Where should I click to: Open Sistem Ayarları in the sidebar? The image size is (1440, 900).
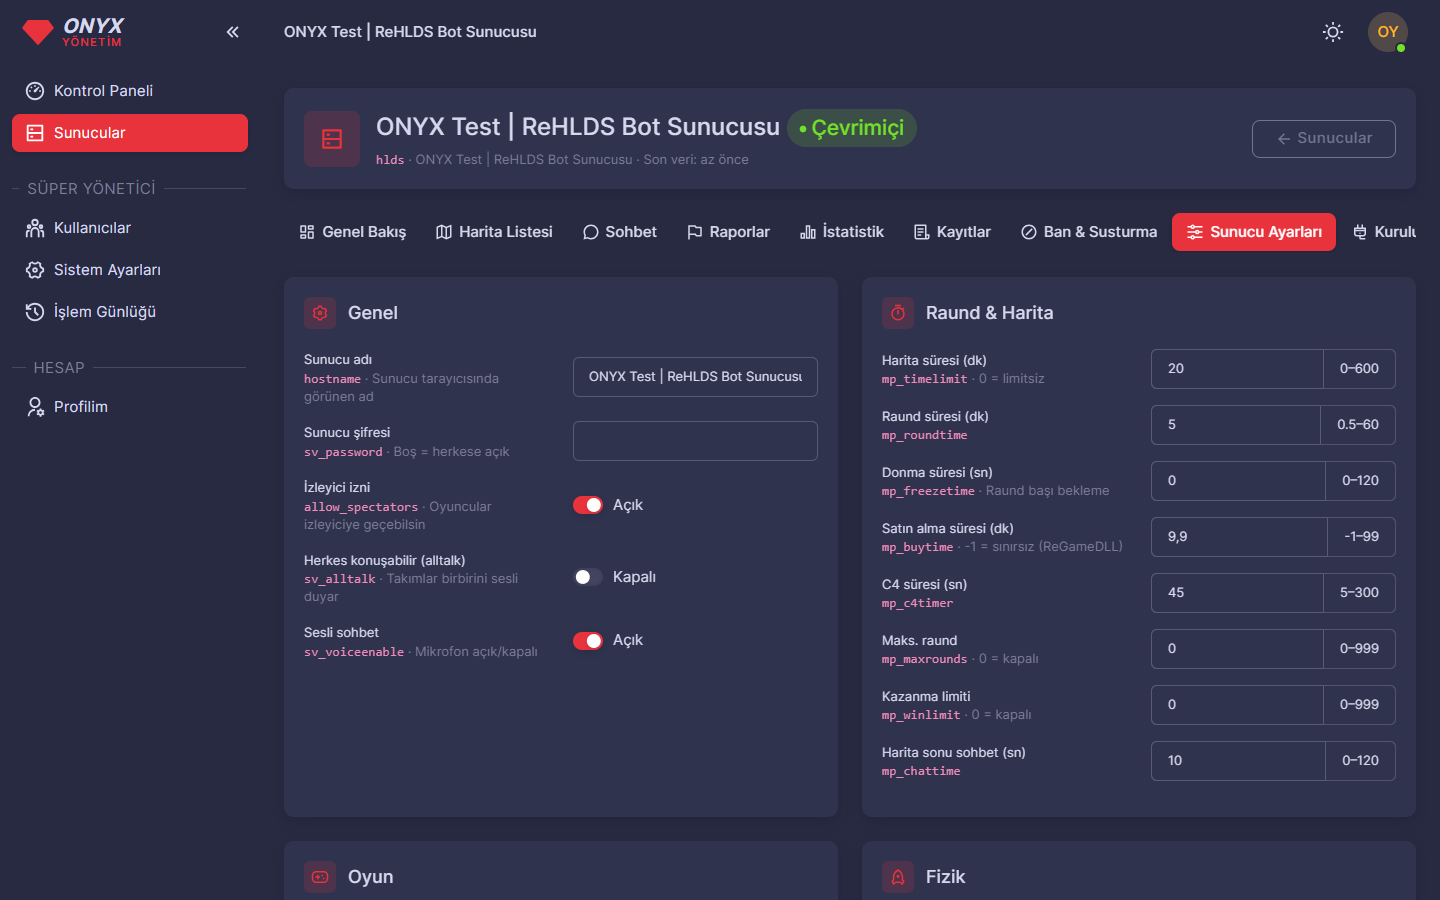(130, 270)
